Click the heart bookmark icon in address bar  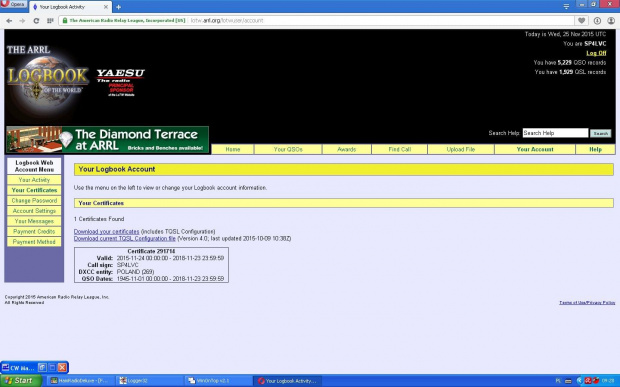(581, 21)
